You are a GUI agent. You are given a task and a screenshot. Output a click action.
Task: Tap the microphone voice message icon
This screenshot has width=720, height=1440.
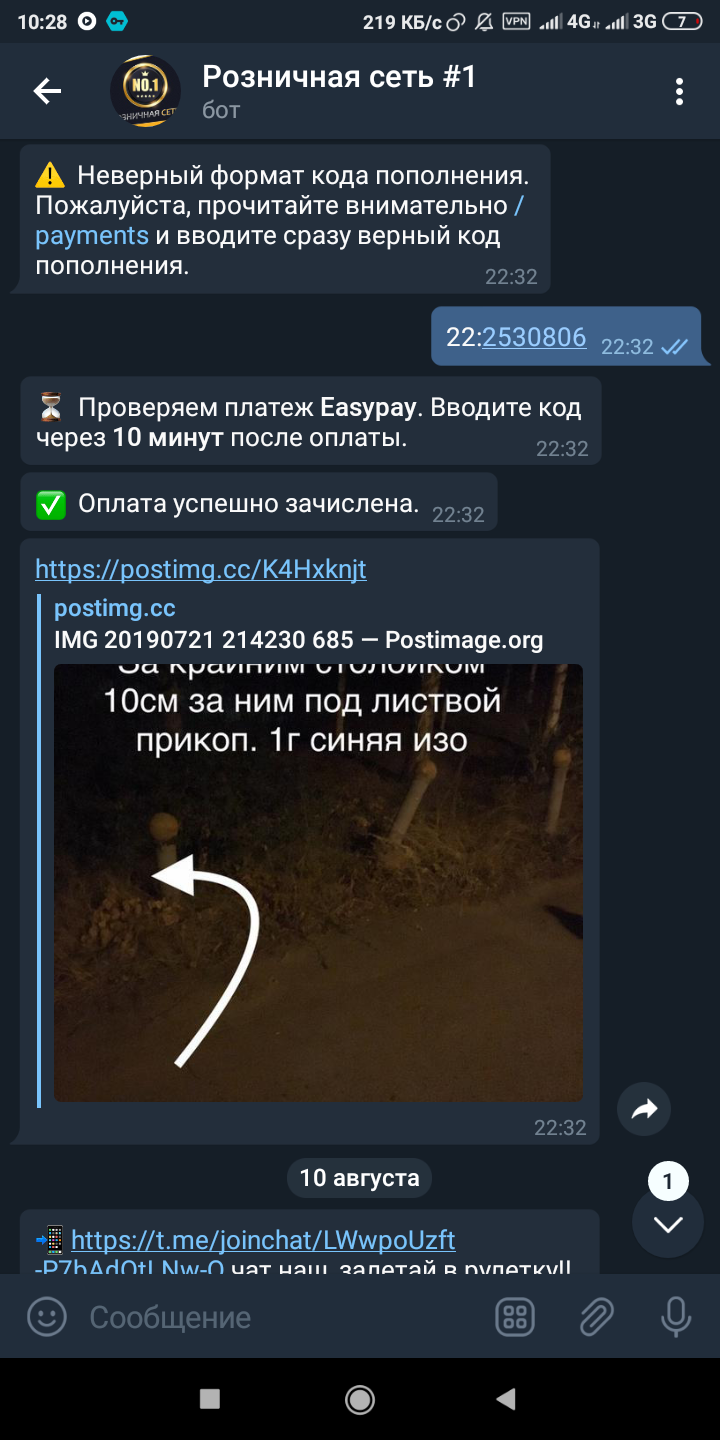point(676,1317)
